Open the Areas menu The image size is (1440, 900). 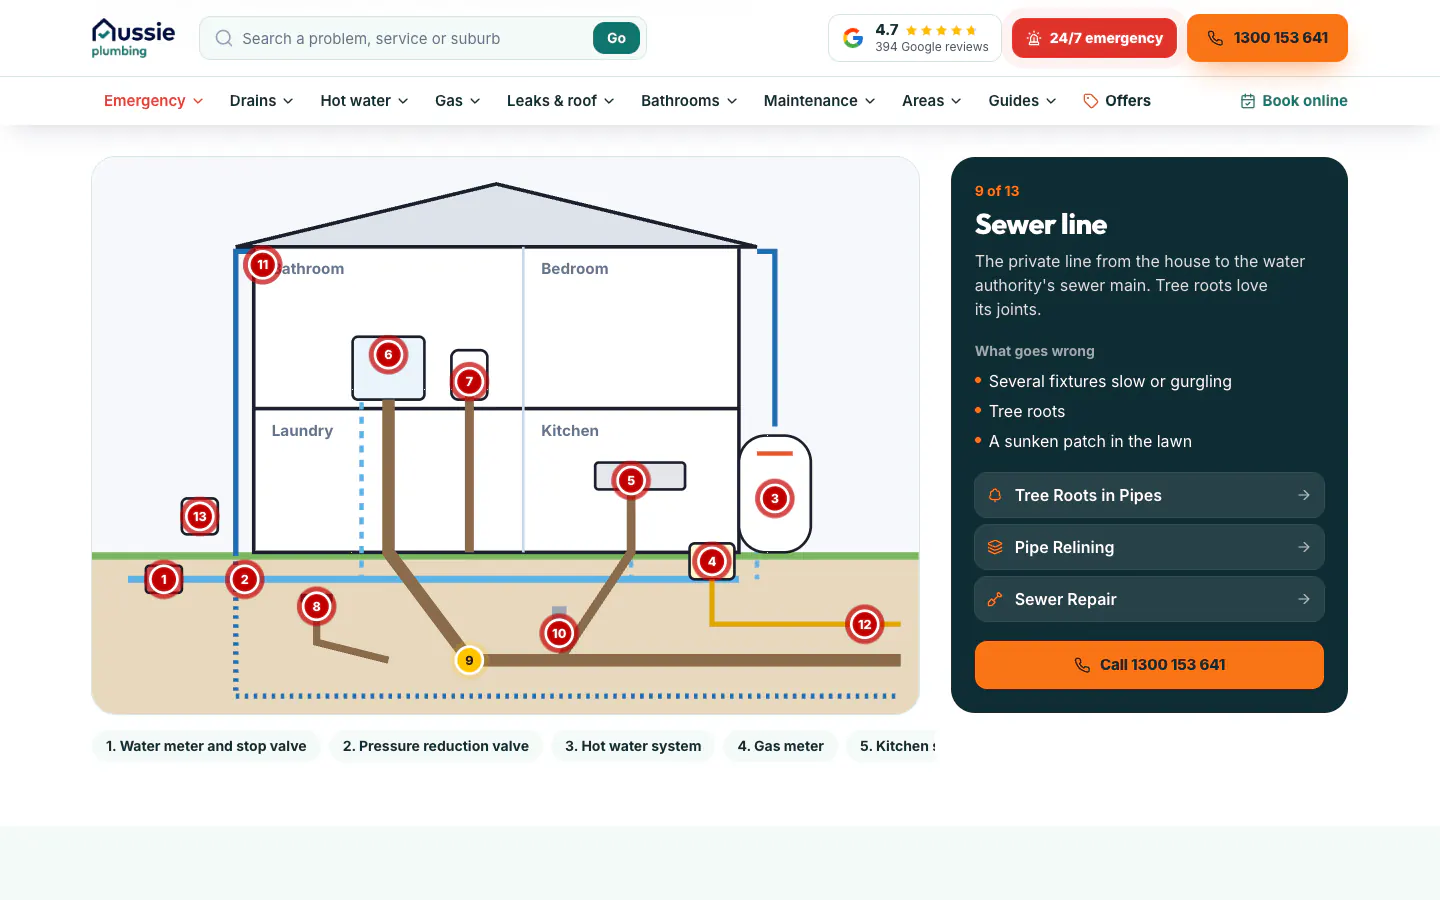(x=932, y=101)
